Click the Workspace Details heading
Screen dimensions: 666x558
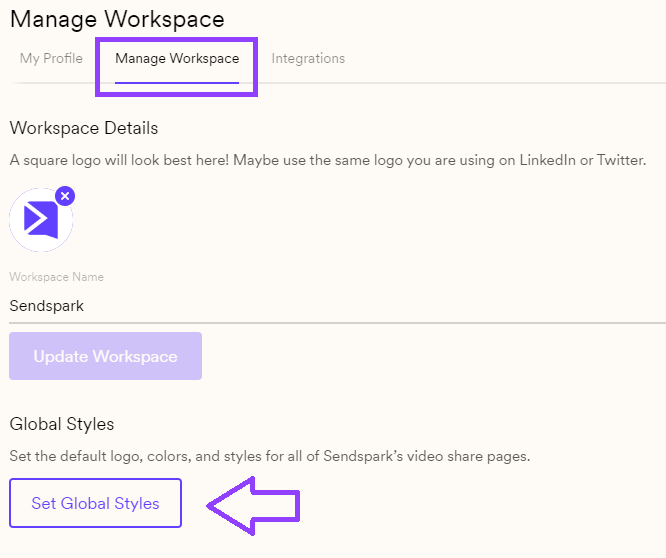[x=84, y=128]
